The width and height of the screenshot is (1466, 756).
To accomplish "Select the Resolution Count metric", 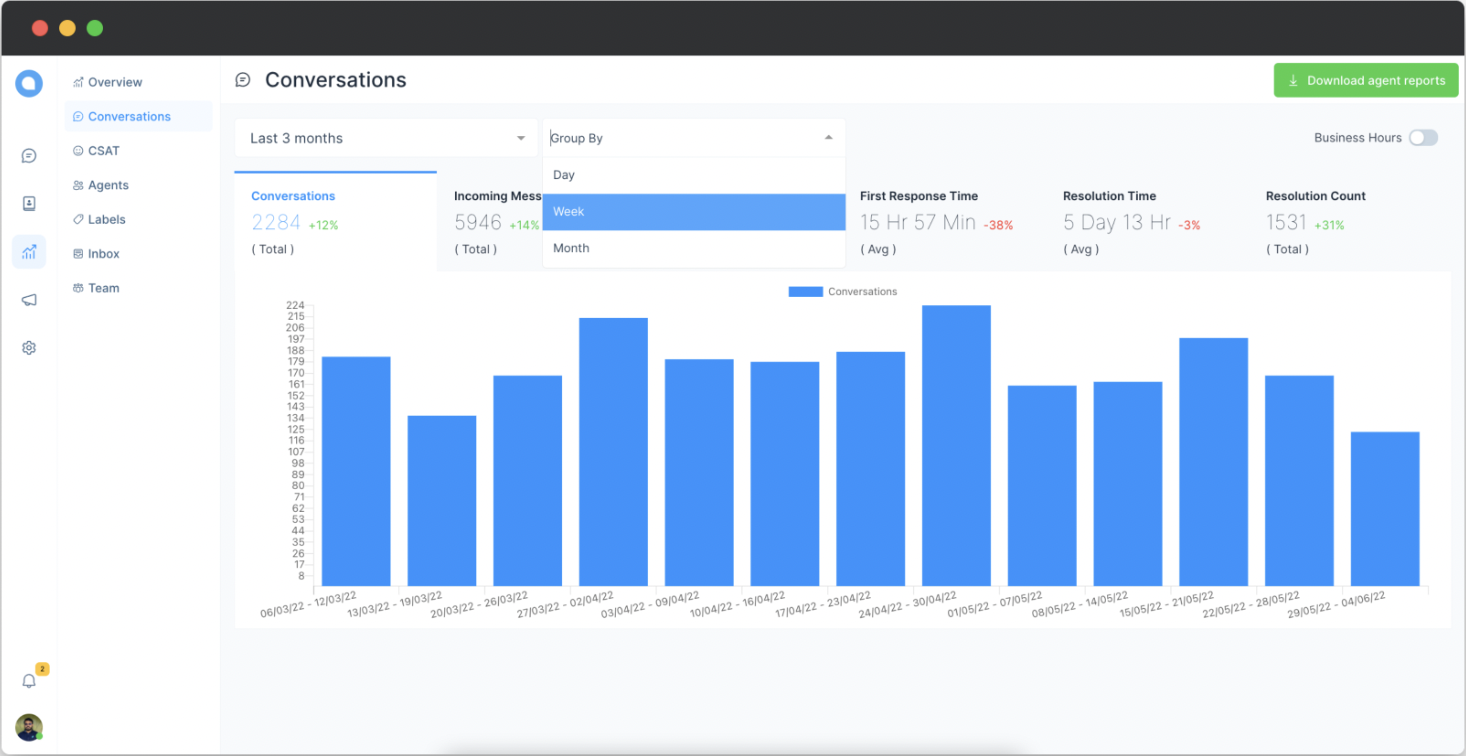I will point(1350,221).
